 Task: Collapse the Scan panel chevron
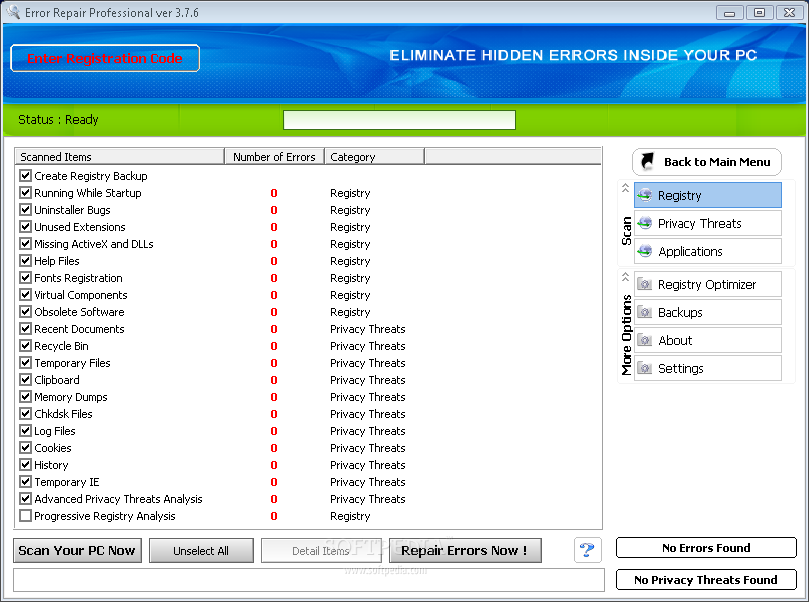point(625,188)
